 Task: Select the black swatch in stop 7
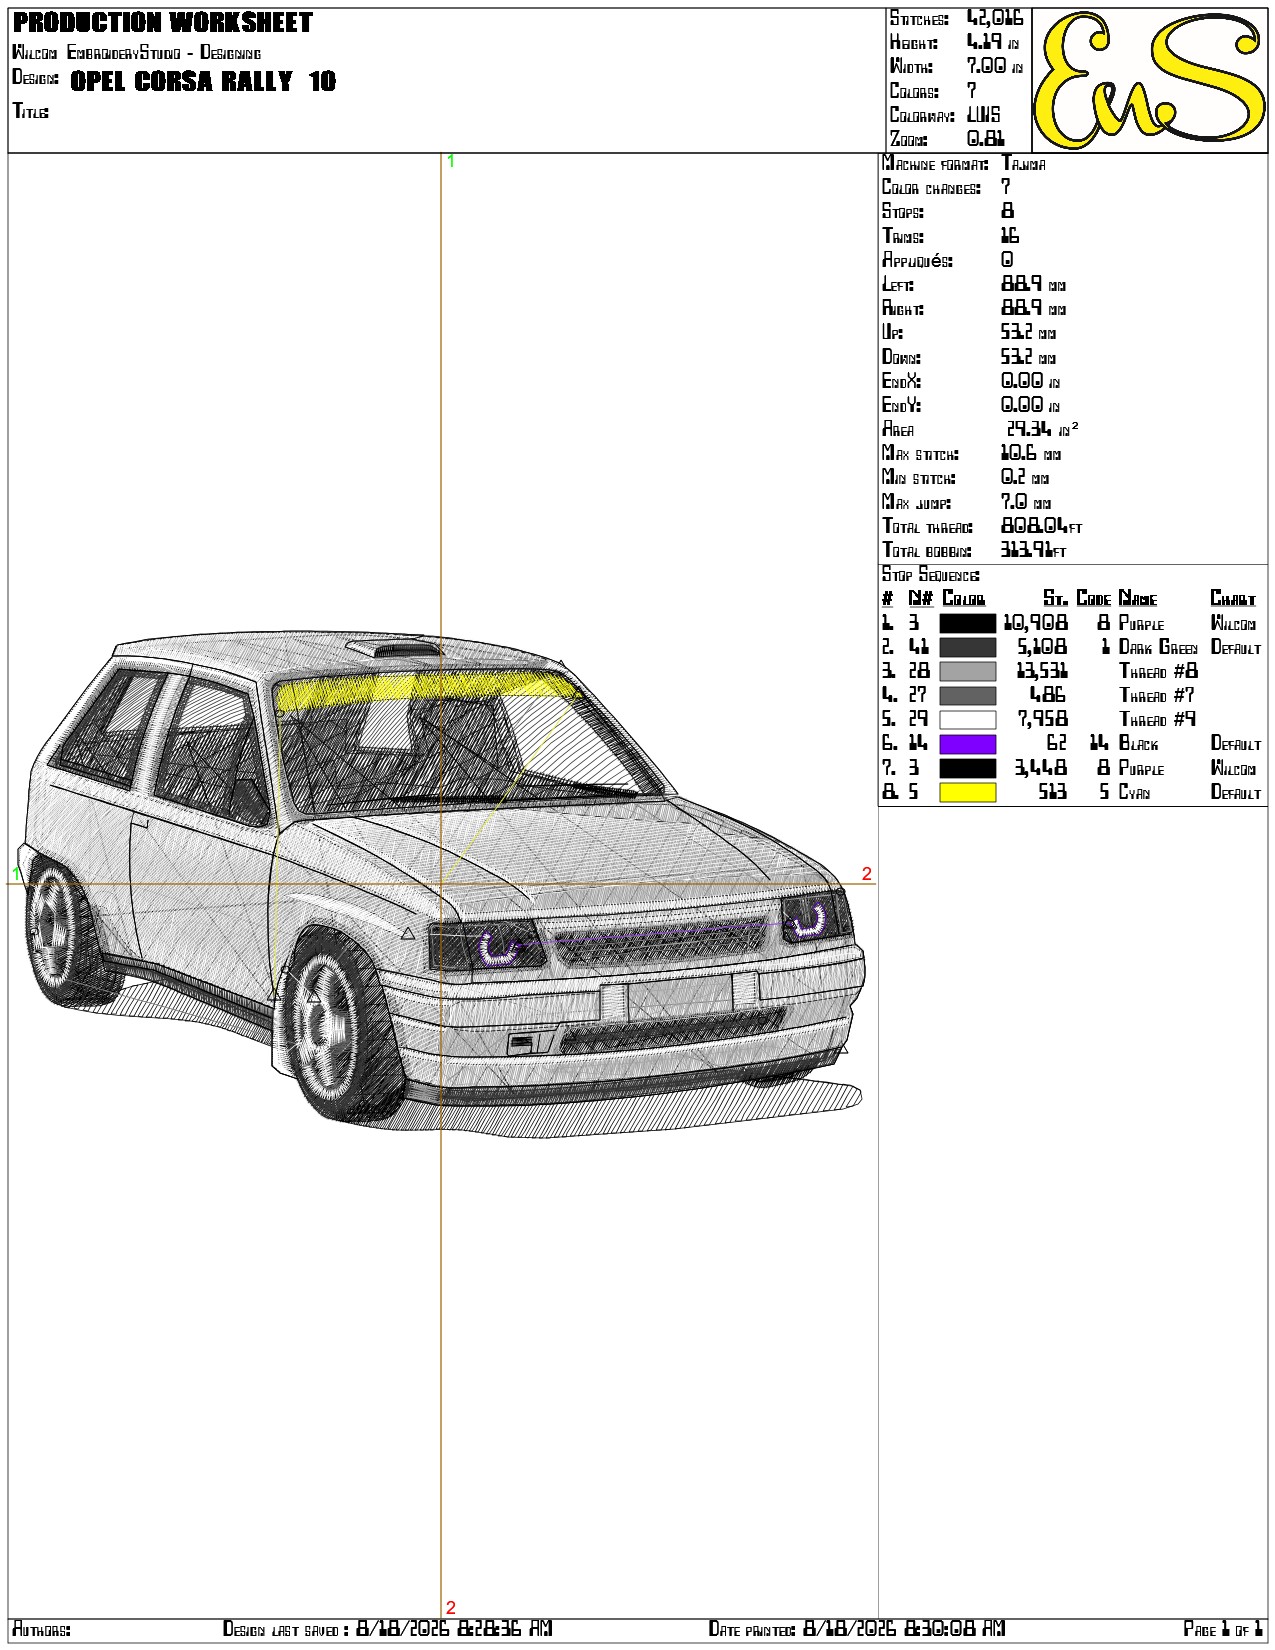click(967, 768)
